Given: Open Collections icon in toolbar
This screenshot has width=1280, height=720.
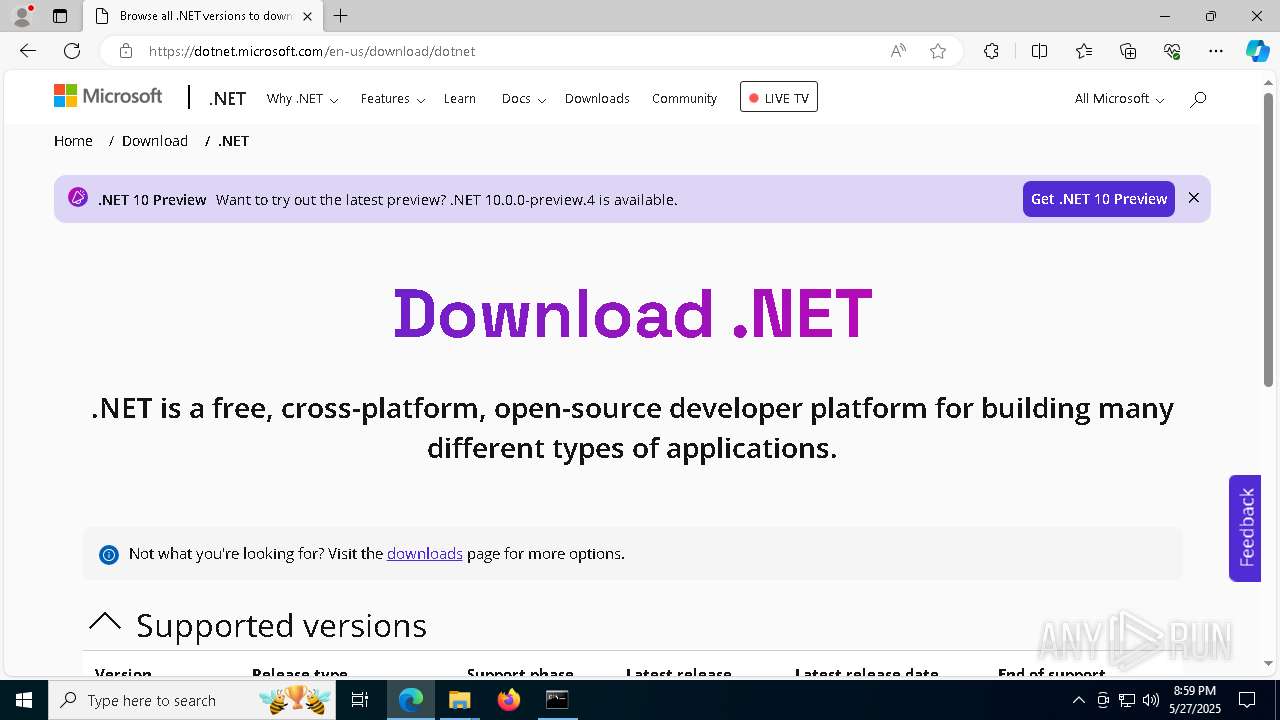Looking at the screenshot, I should click(x=1128, y=51).
